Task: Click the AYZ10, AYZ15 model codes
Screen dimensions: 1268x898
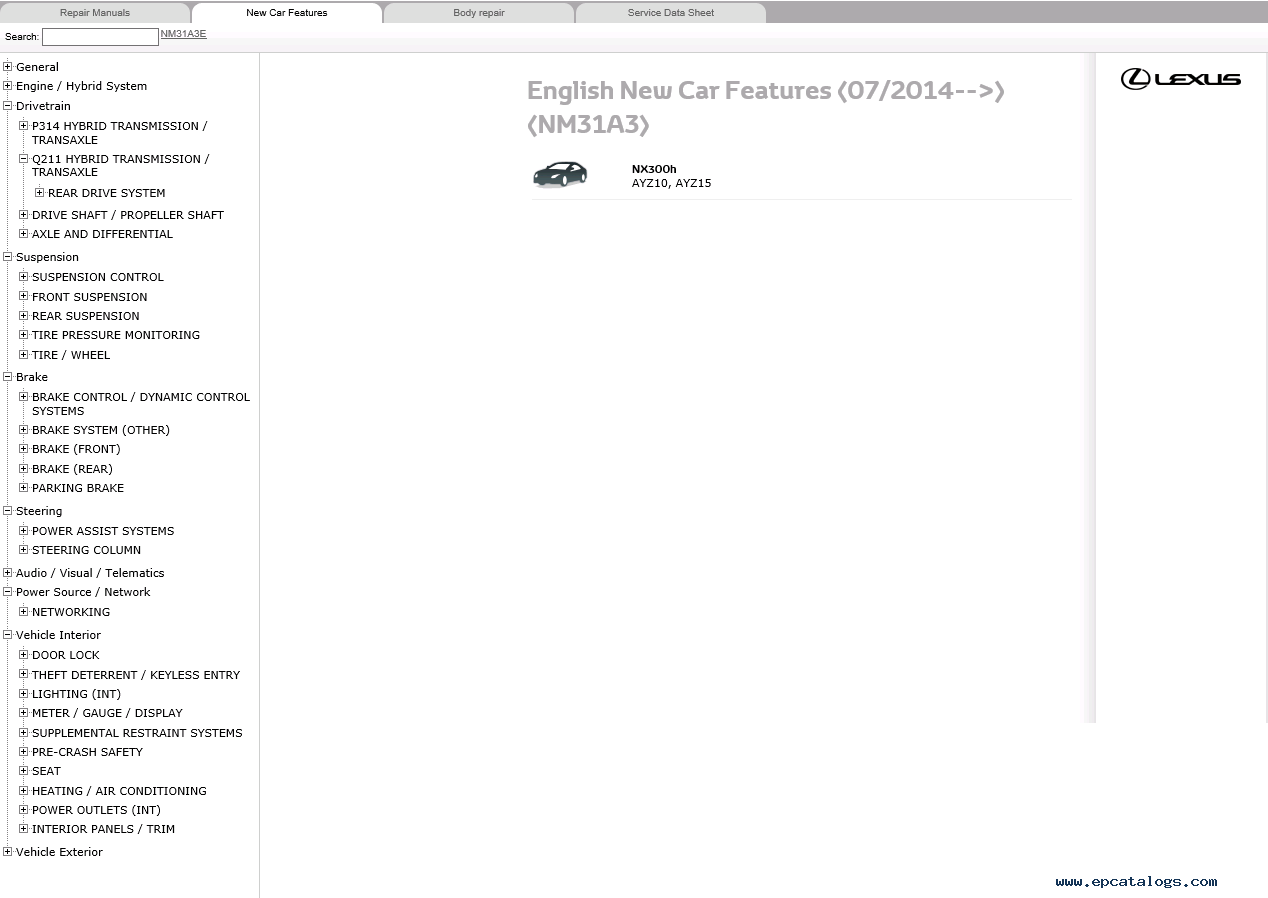Action: [x=672, y=183]
